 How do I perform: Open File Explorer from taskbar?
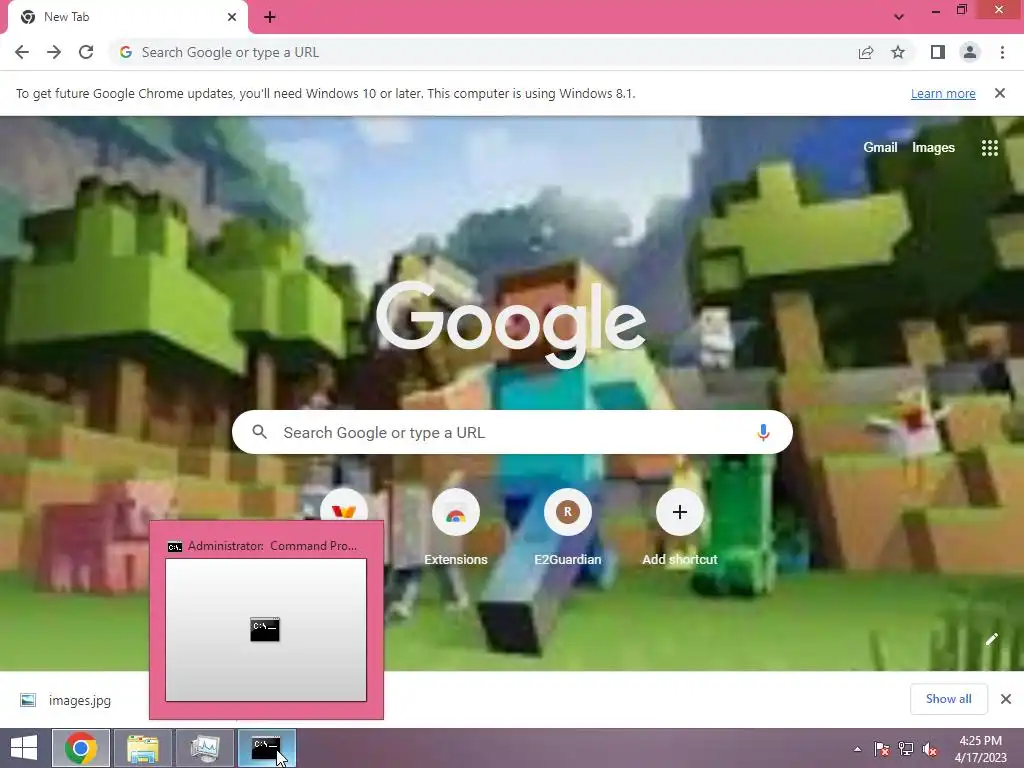143,748
